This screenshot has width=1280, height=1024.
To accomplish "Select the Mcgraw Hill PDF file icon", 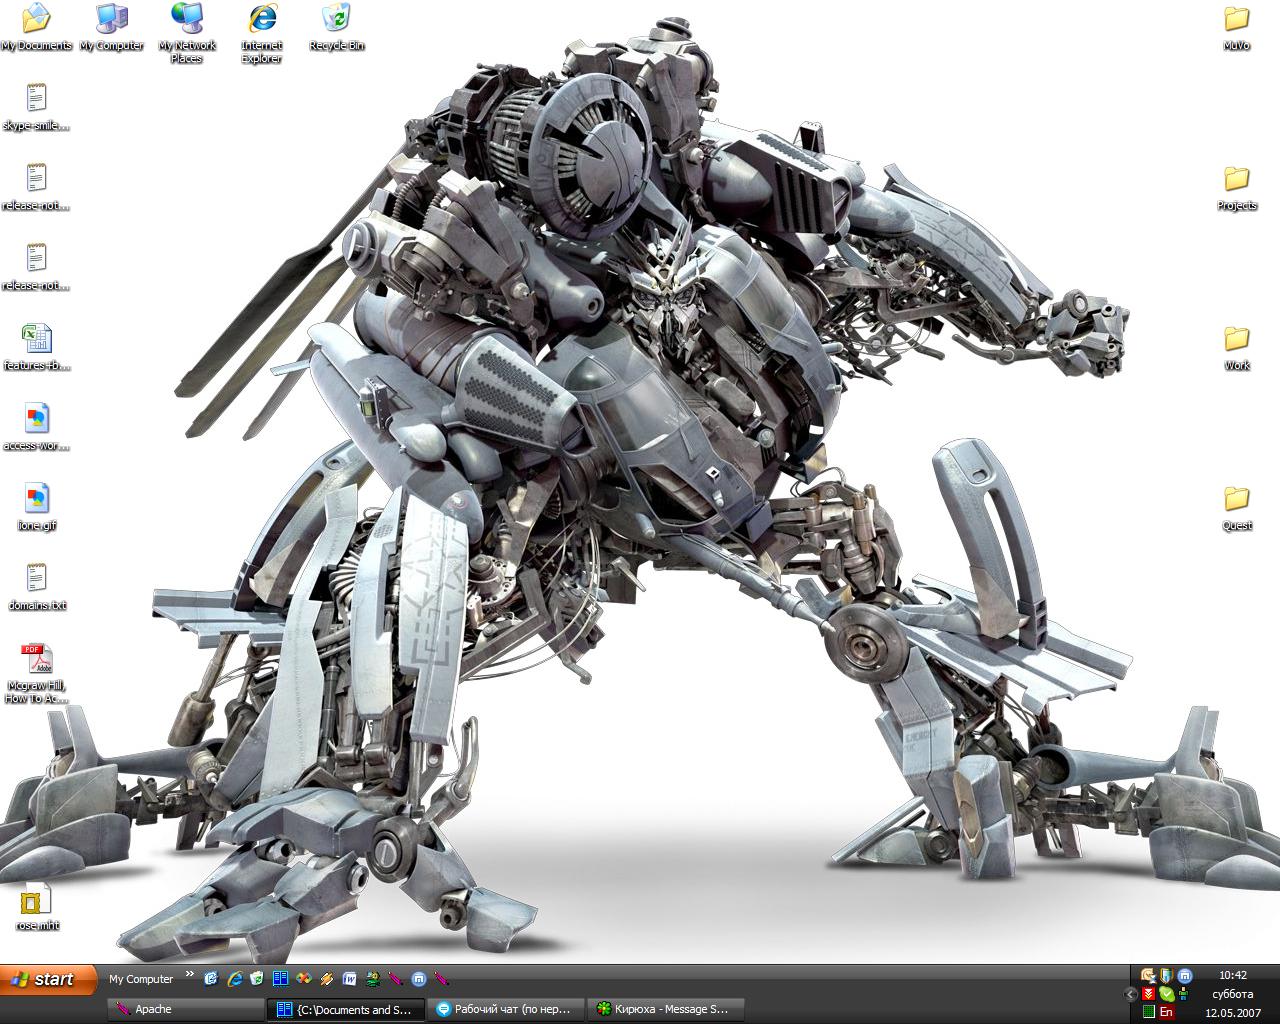I will pos(36,660).
